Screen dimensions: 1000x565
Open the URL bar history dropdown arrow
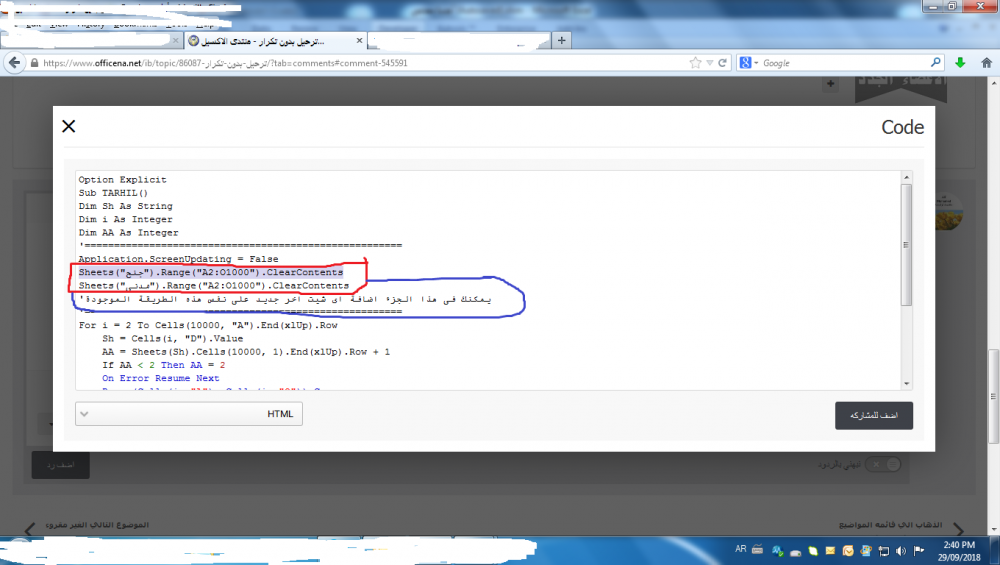pos(710,63)
